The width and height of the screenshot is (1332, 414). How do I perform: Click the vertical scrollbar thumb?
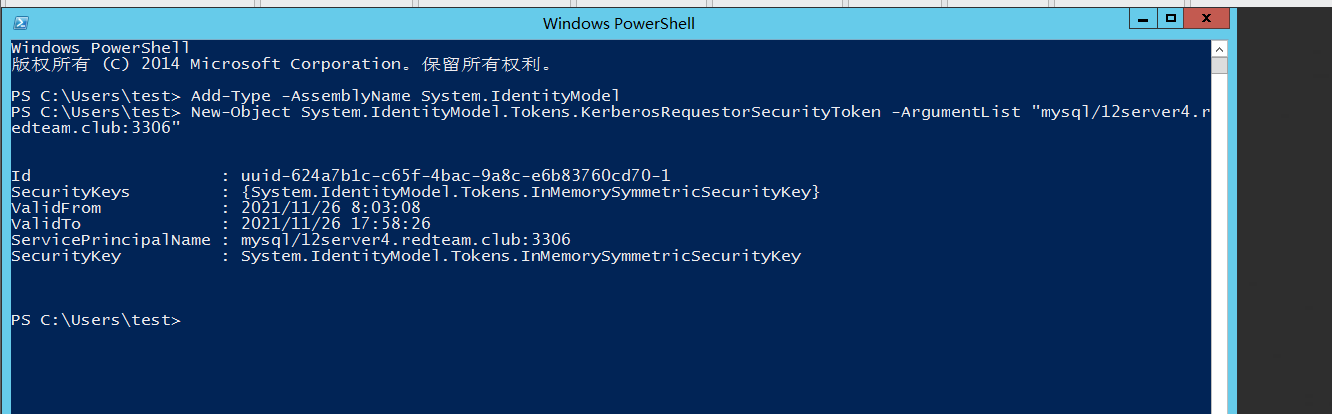click(x=1218, y=66)
